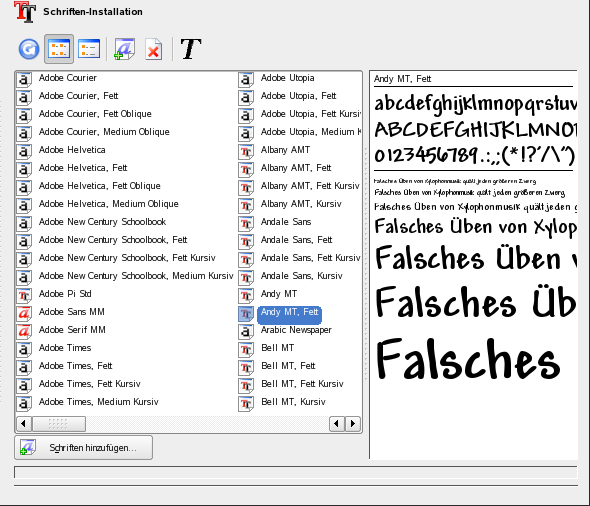Select Adobe Pi Std TrueType icon
Screen dimensions: 590x506
coord(24,295)
